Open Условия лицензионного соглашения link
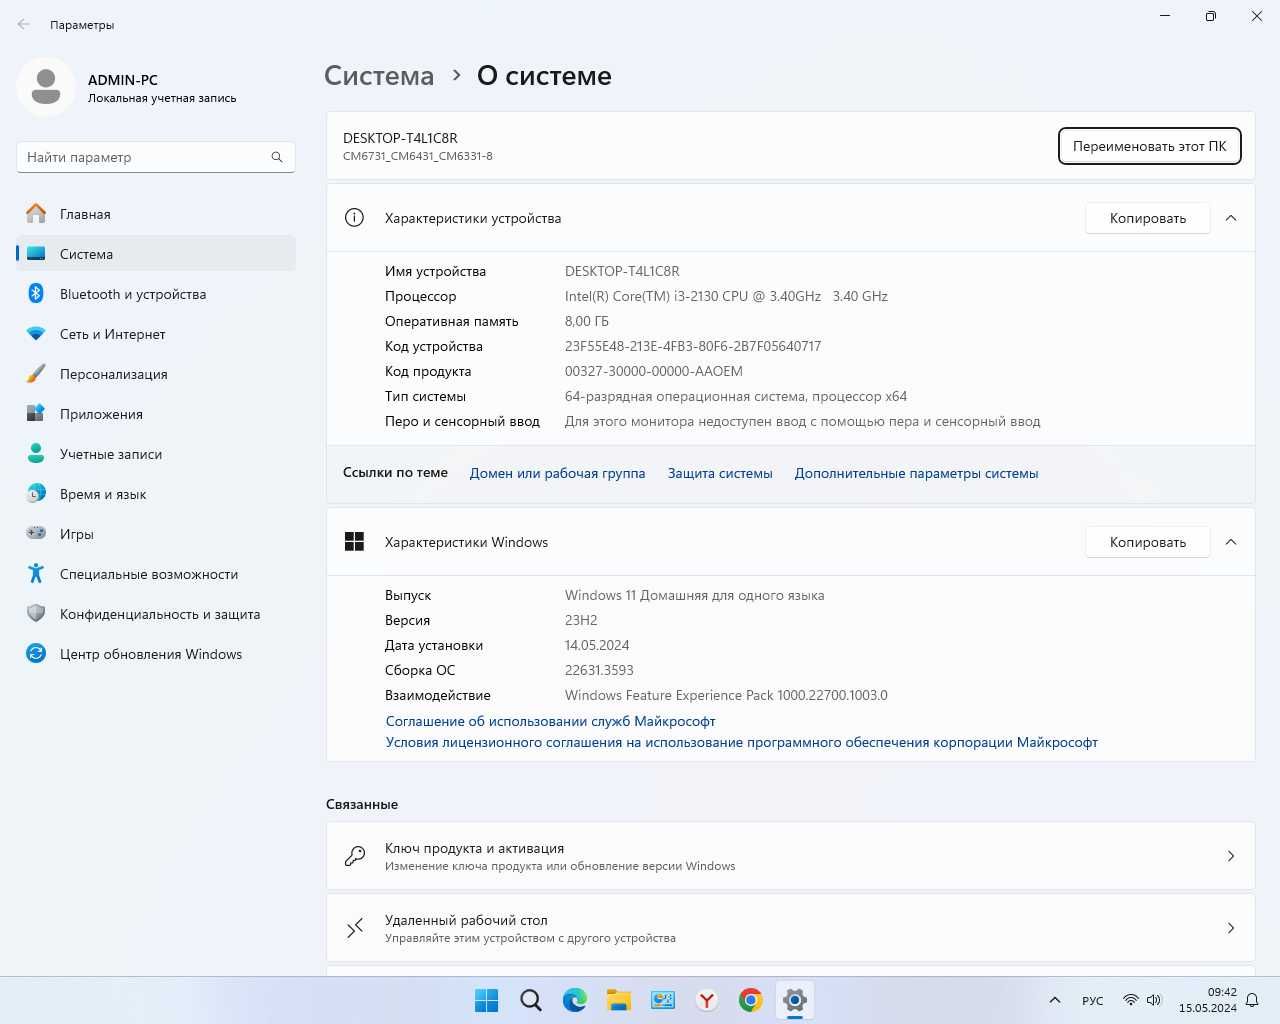This screenshot has height=1024, width=1280. (742, 742)
